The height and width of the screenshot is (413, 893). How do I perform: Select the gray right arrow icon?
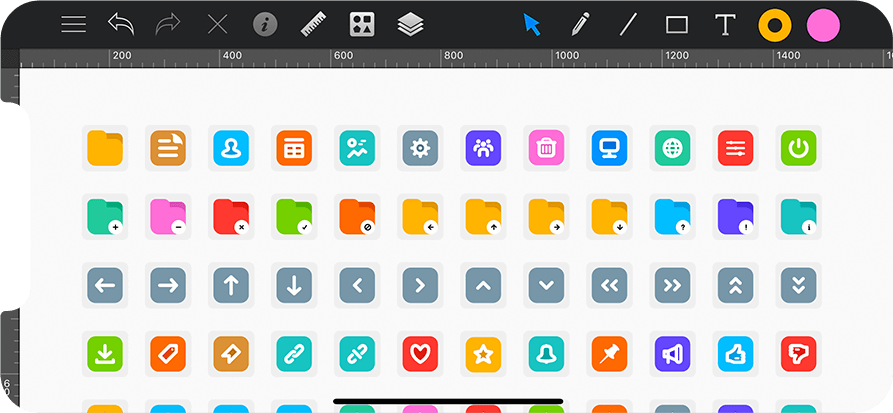(x=168, y=285)
